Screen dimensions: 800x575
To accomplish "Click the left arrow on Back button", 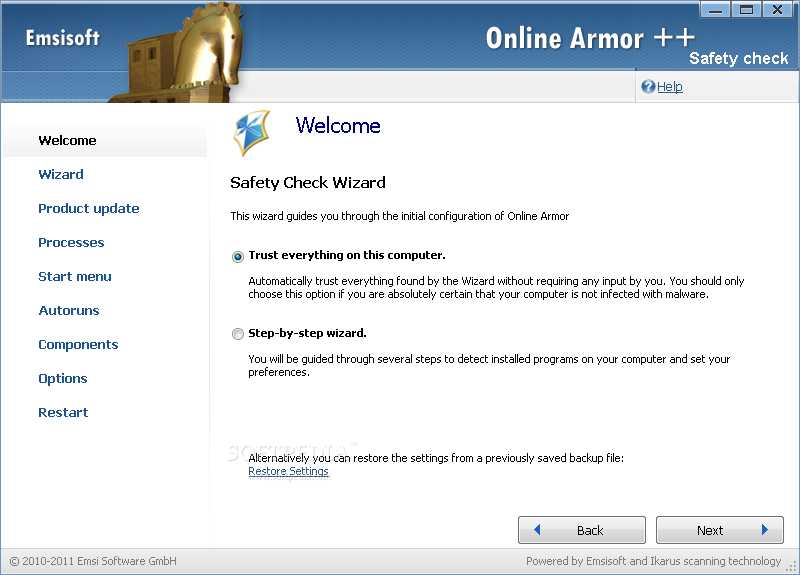I will tap(537, 530).
